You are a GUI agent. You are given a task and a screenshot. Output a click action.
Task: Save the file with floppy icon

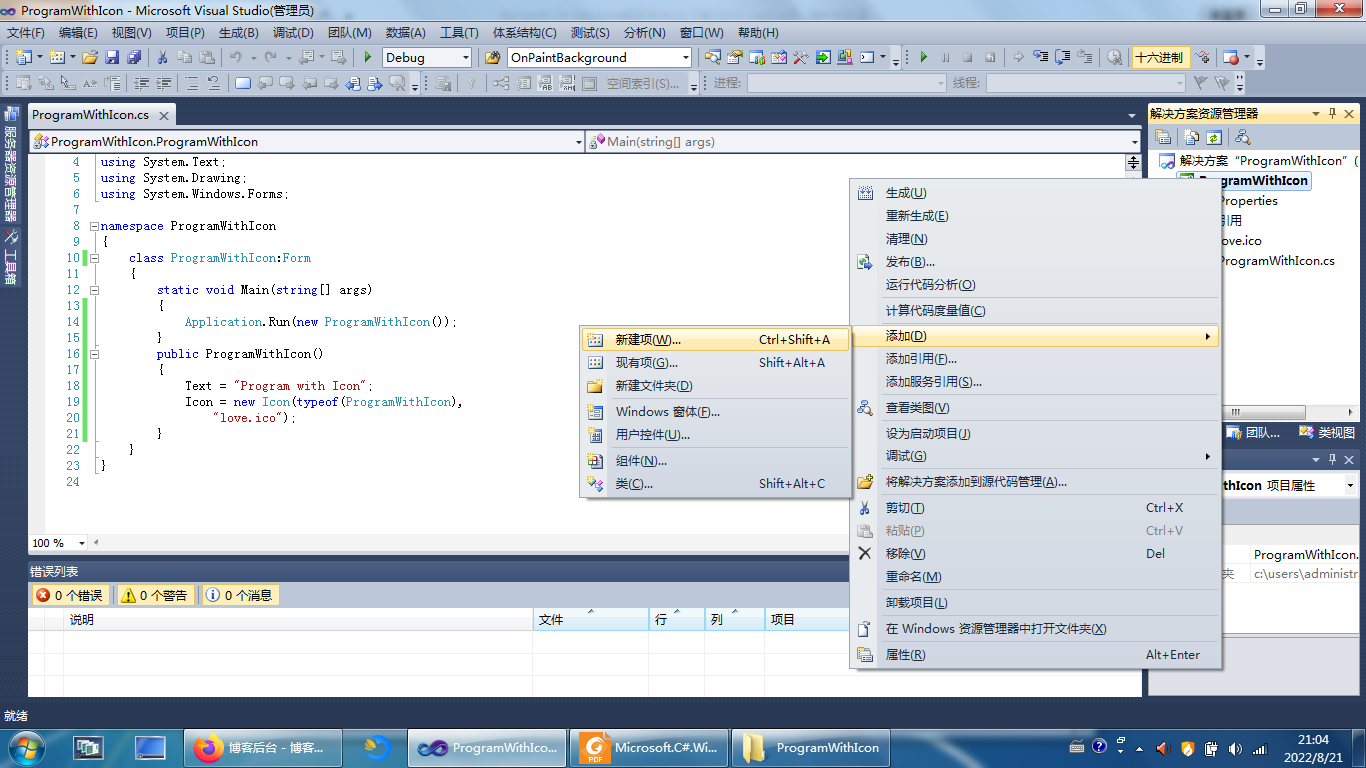[112, 57]
